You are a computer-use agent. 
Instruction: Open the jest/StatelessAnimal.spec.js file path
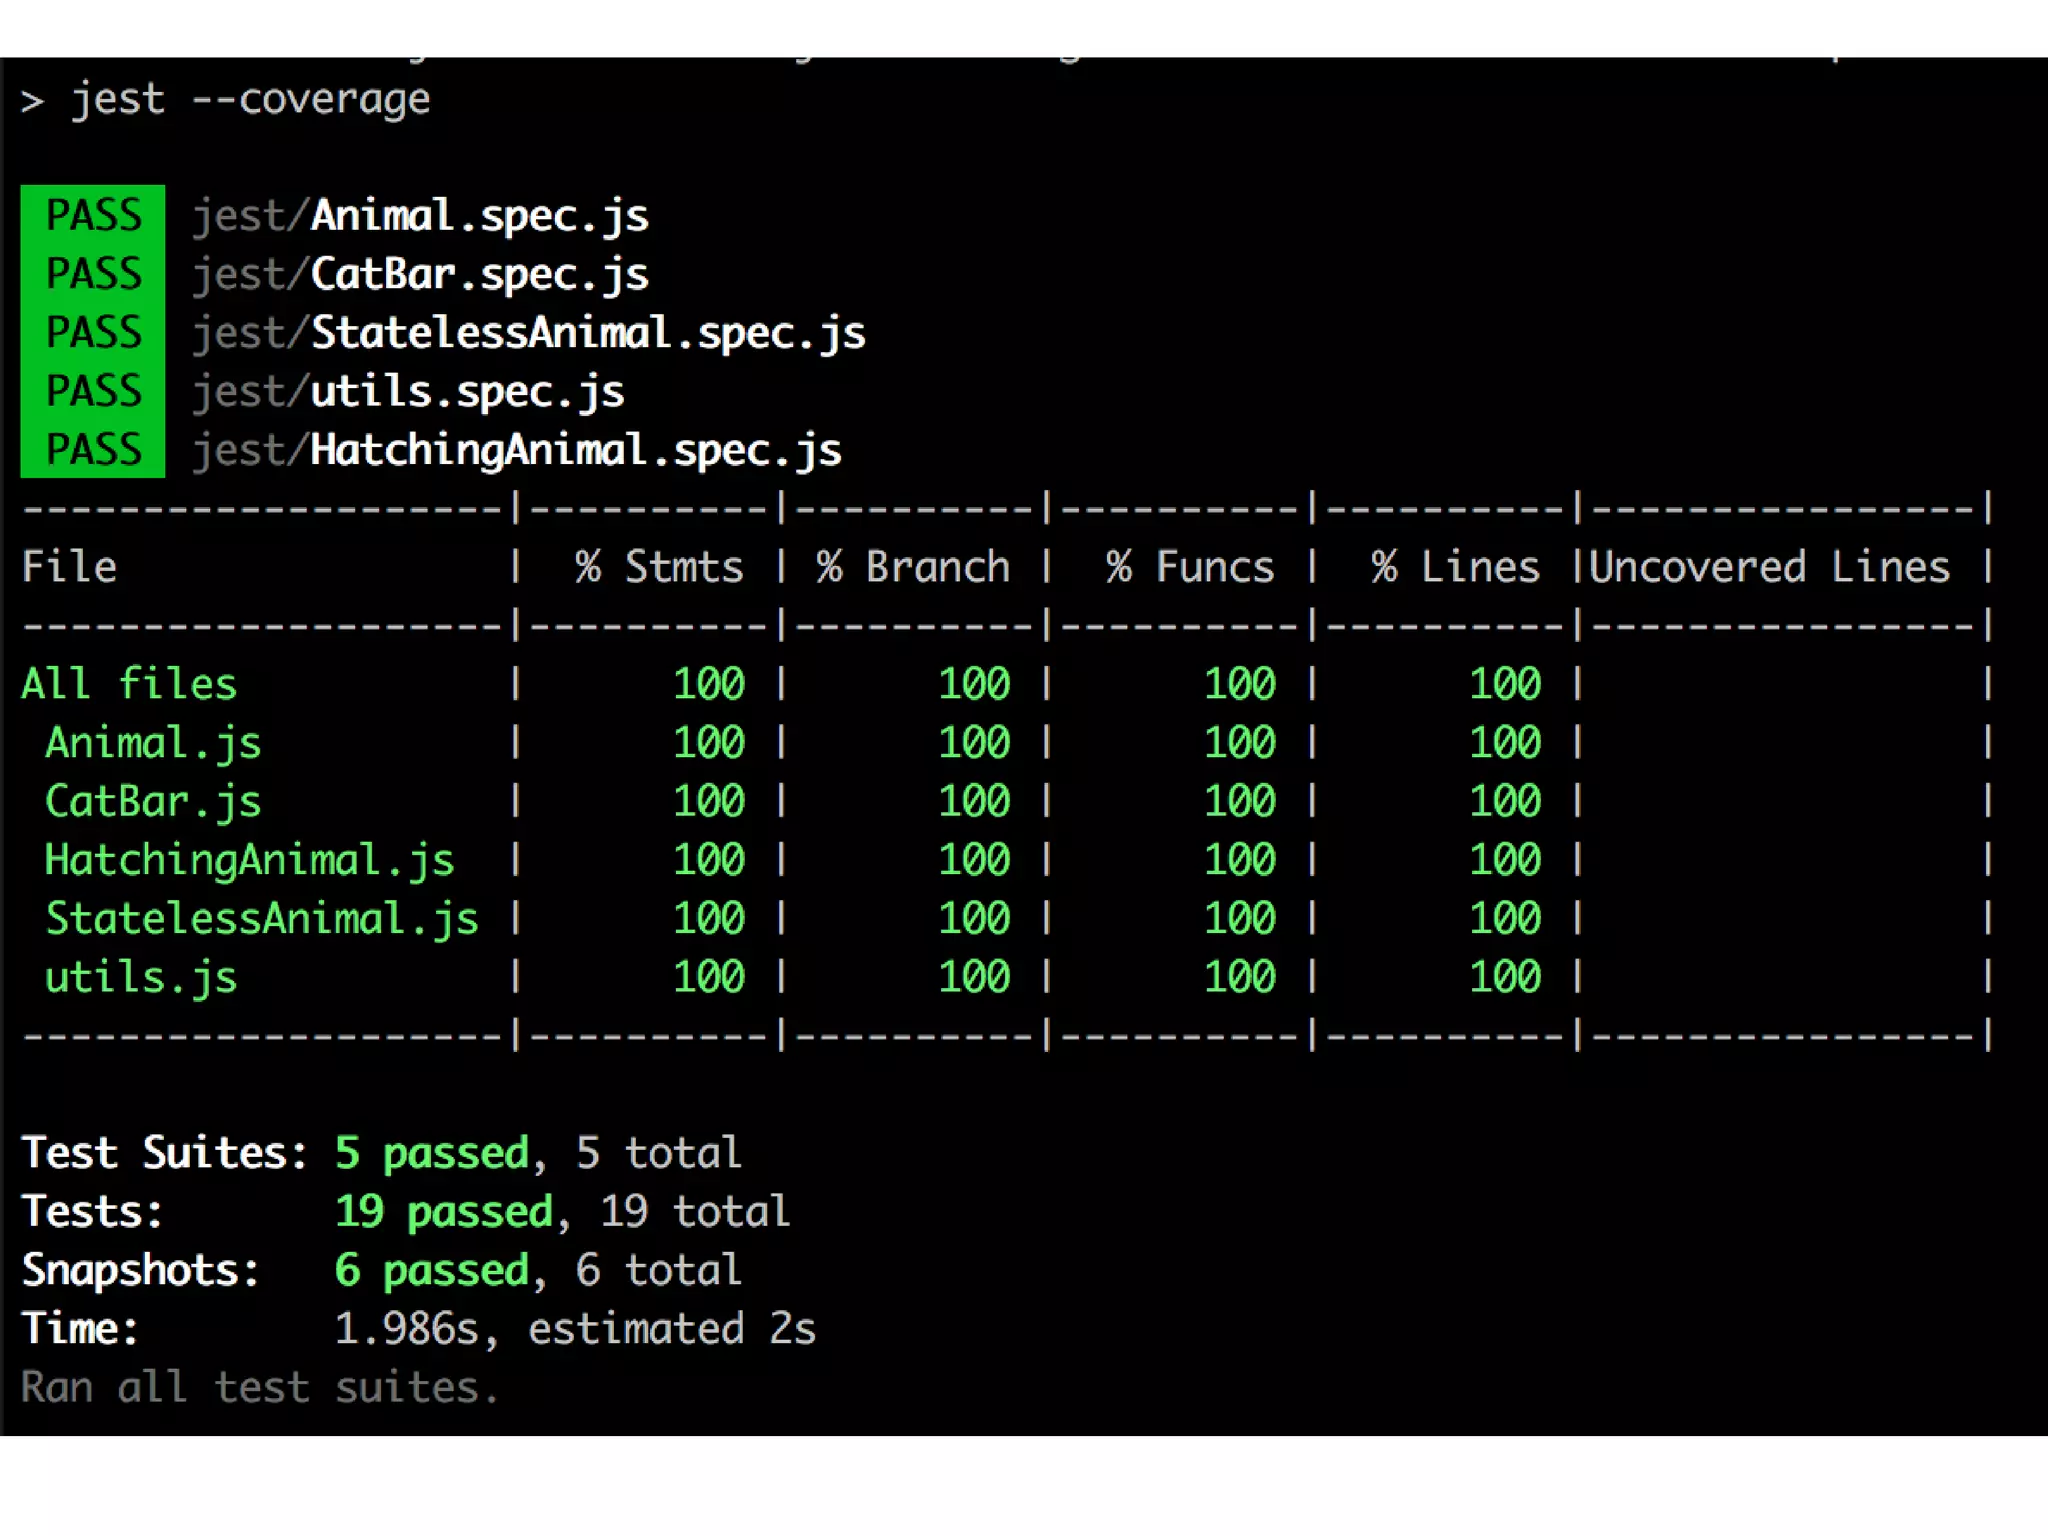[x=528, y=333]
